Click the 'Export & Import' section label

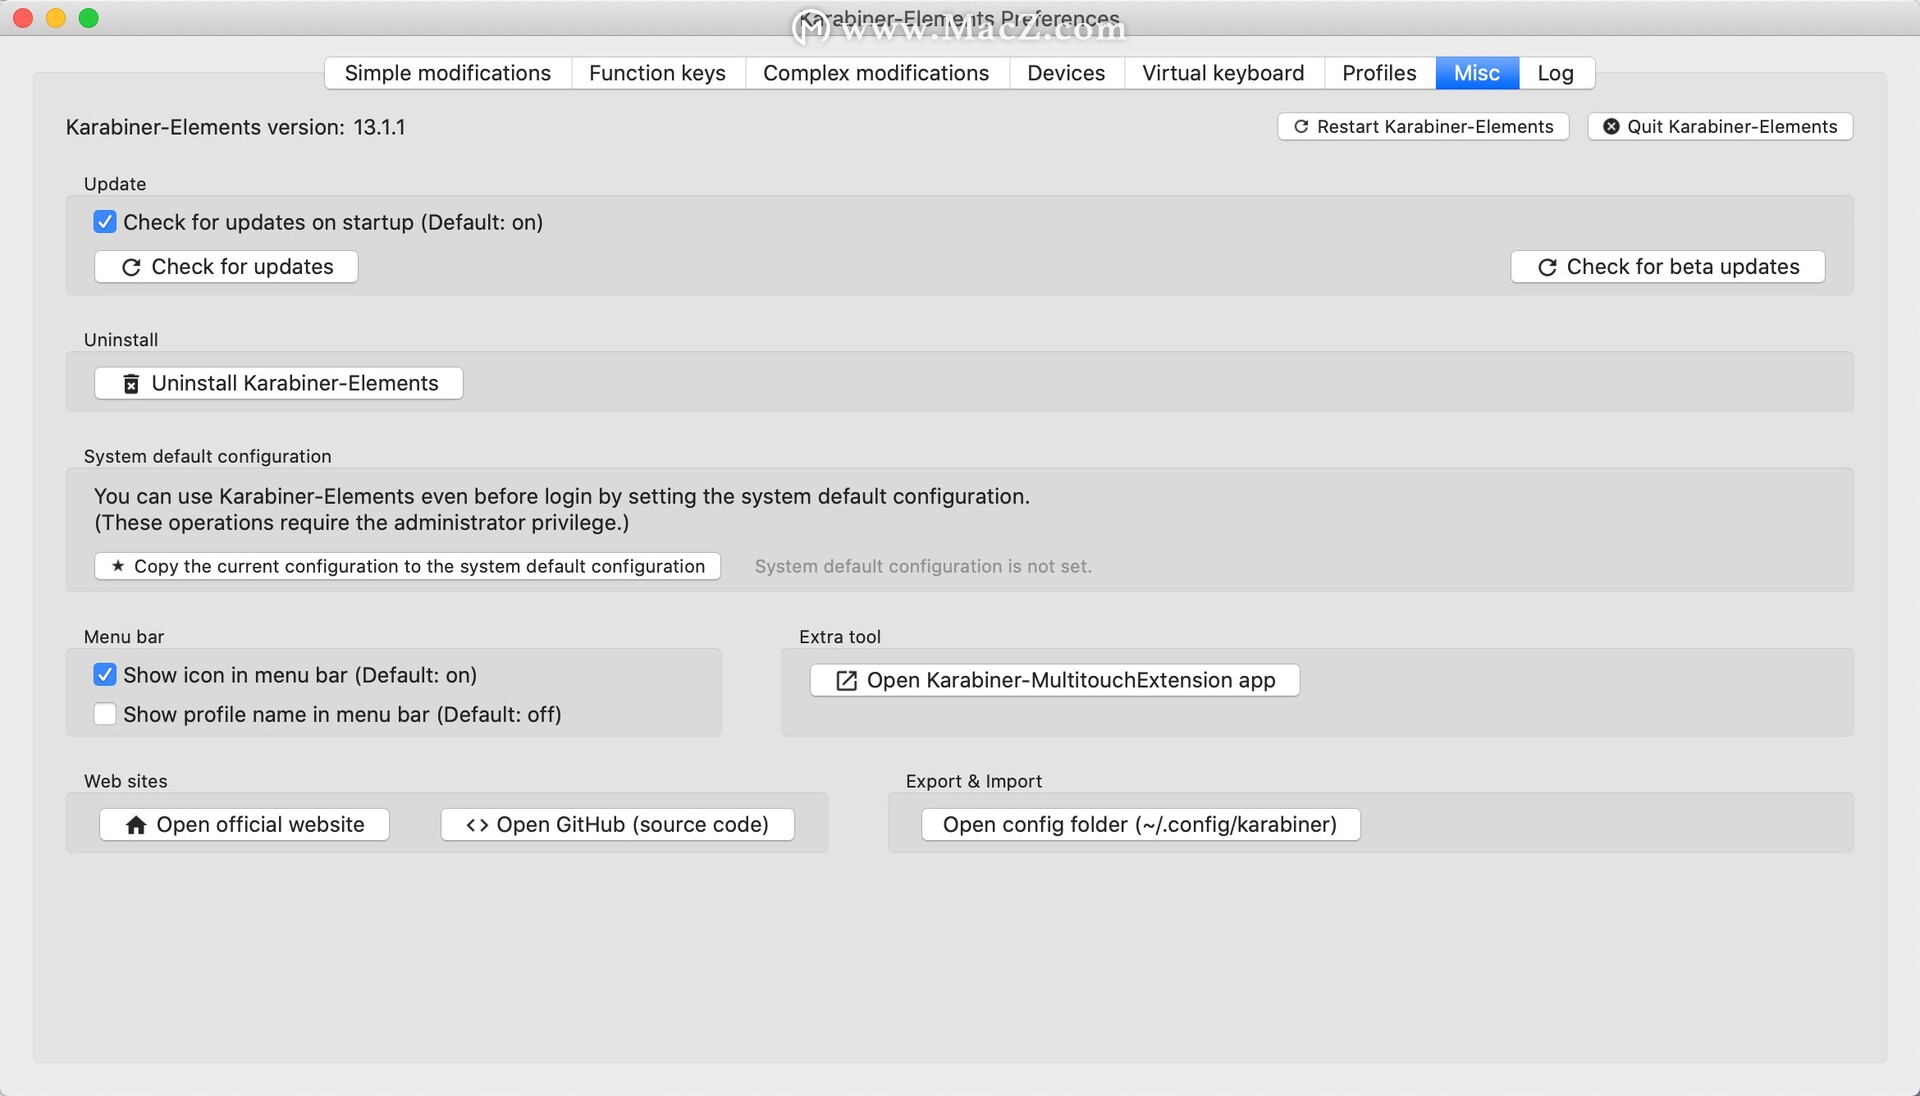click(x=974, y=781)
